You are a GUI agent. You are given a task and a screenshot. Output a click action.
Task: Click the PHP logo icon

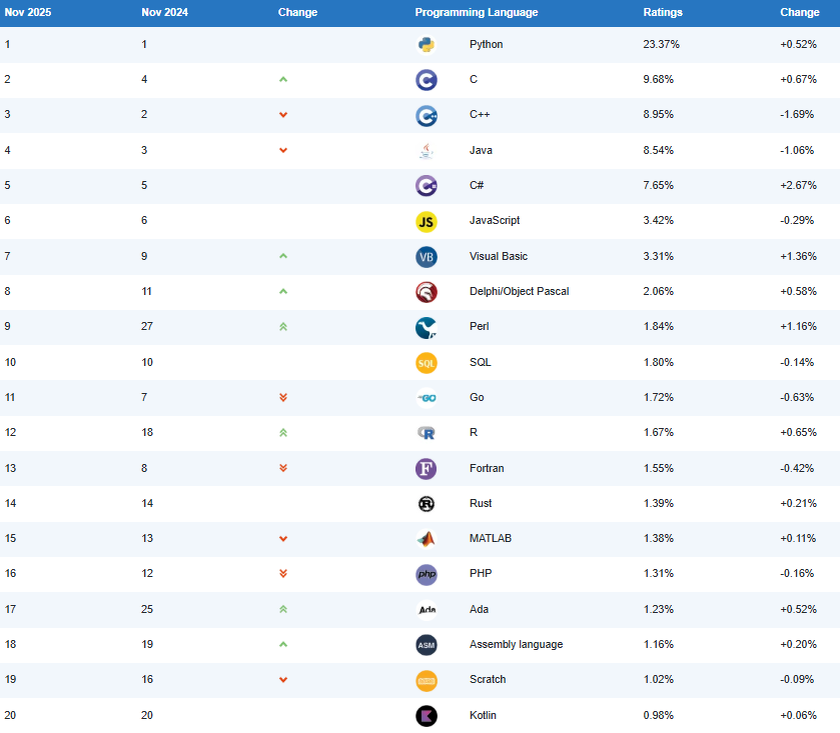pos(426,574)
